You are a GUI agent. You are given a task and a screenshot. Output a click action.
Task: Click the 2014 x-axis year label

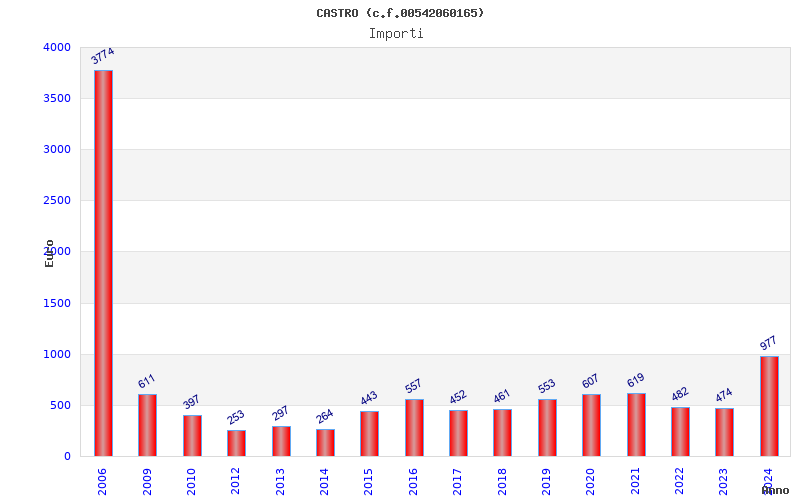[324, 482]
